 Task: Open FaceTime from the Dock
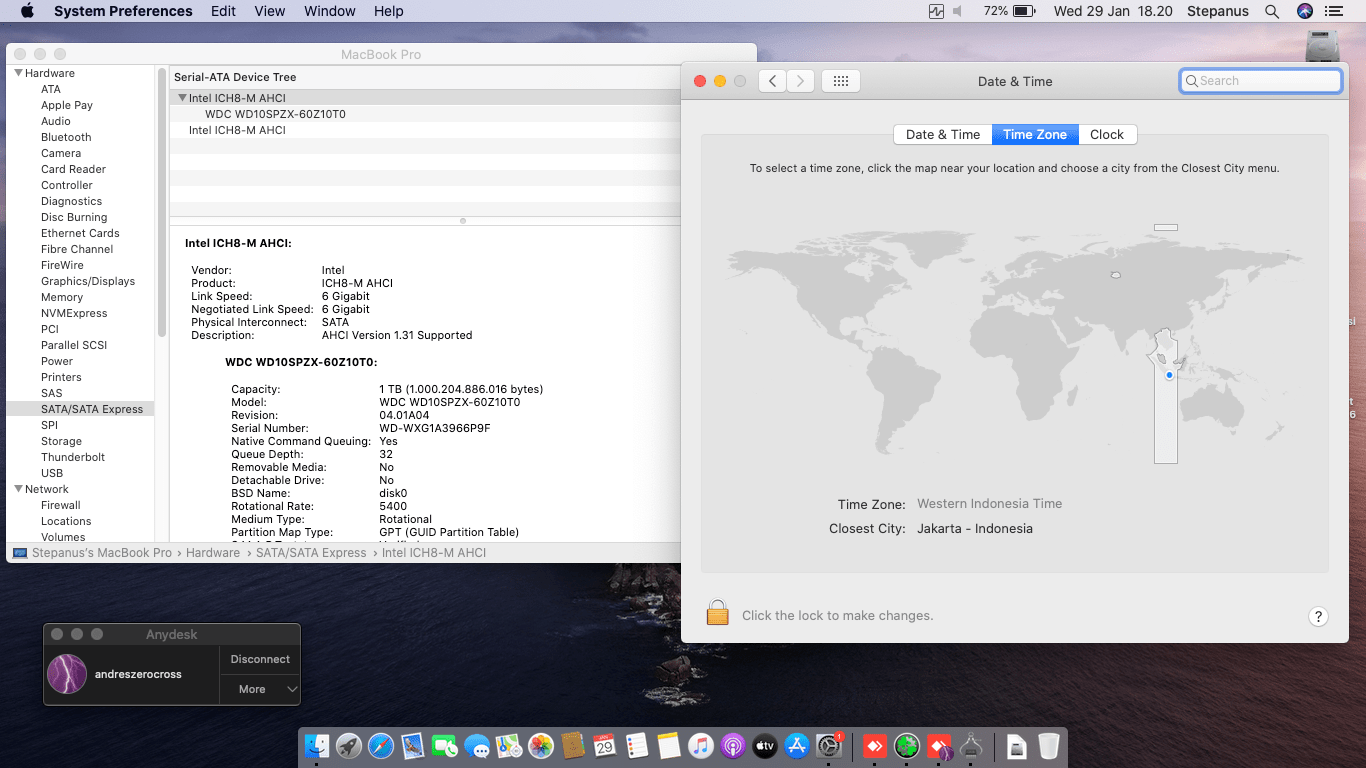(445, 745)
